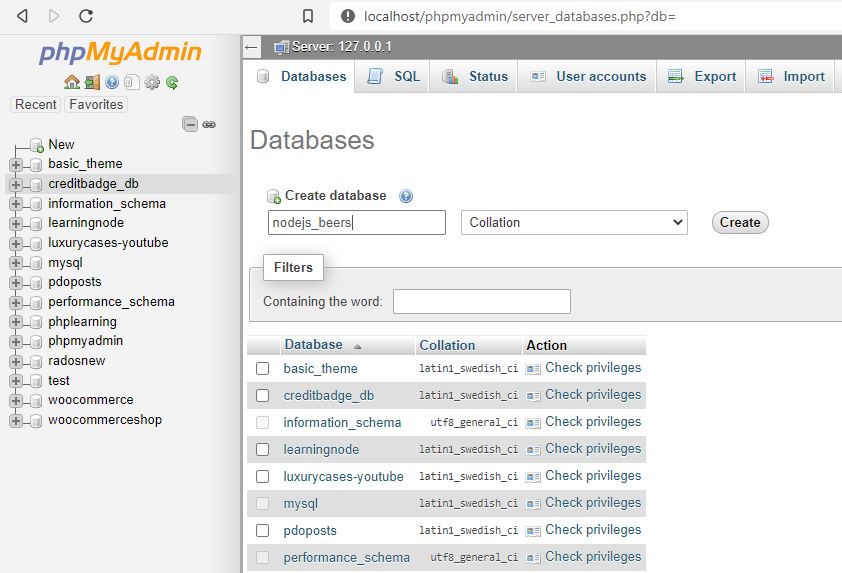The width and height of the screenshot is (842, 573).
Task: Collapse all tree items icon
Action: pyautogui.click(x=190, y=124)
